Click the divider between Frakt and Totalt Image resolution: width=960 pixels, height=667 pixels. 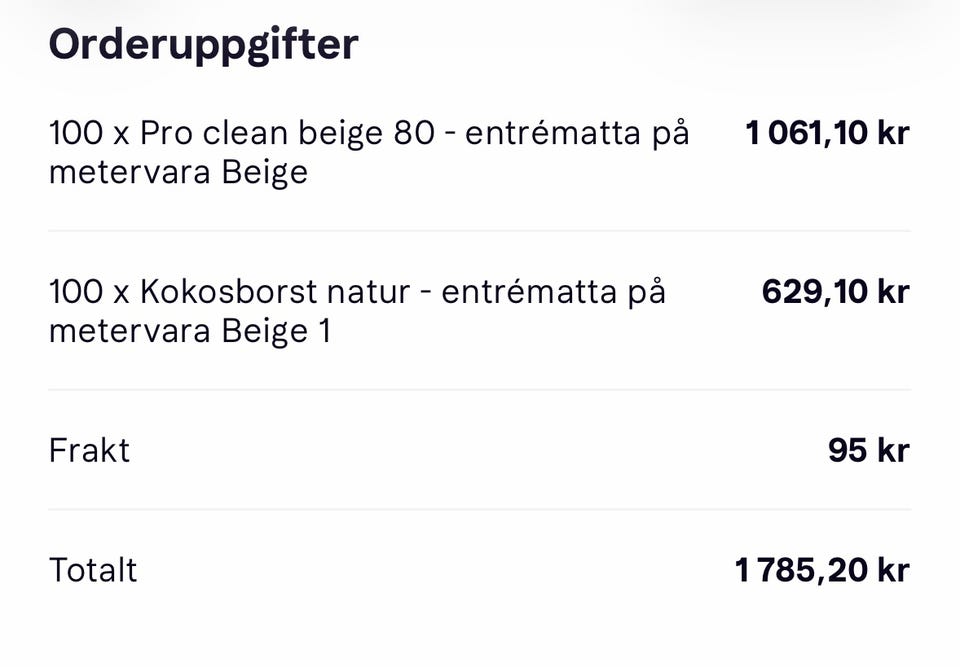click(480, 510)
